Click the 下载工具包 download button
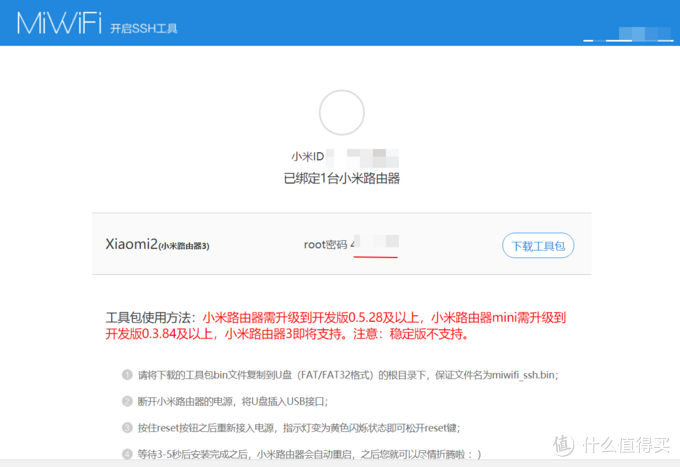 [x=538, y=246]
